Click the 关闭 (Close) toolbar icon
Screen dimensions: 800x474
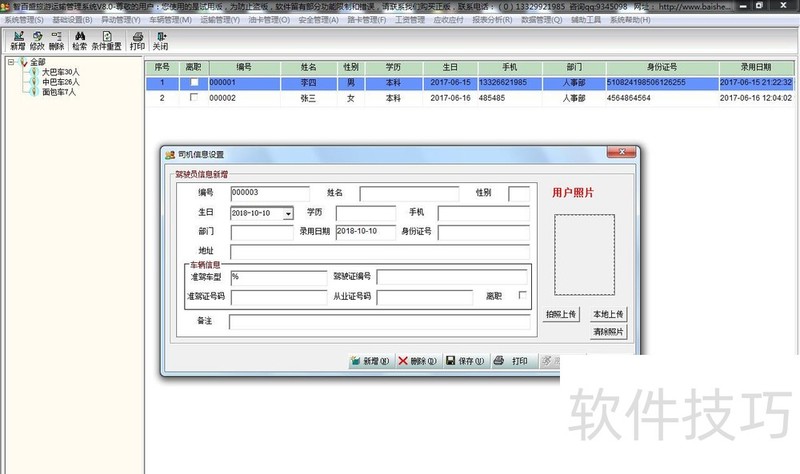click(160, 40)
